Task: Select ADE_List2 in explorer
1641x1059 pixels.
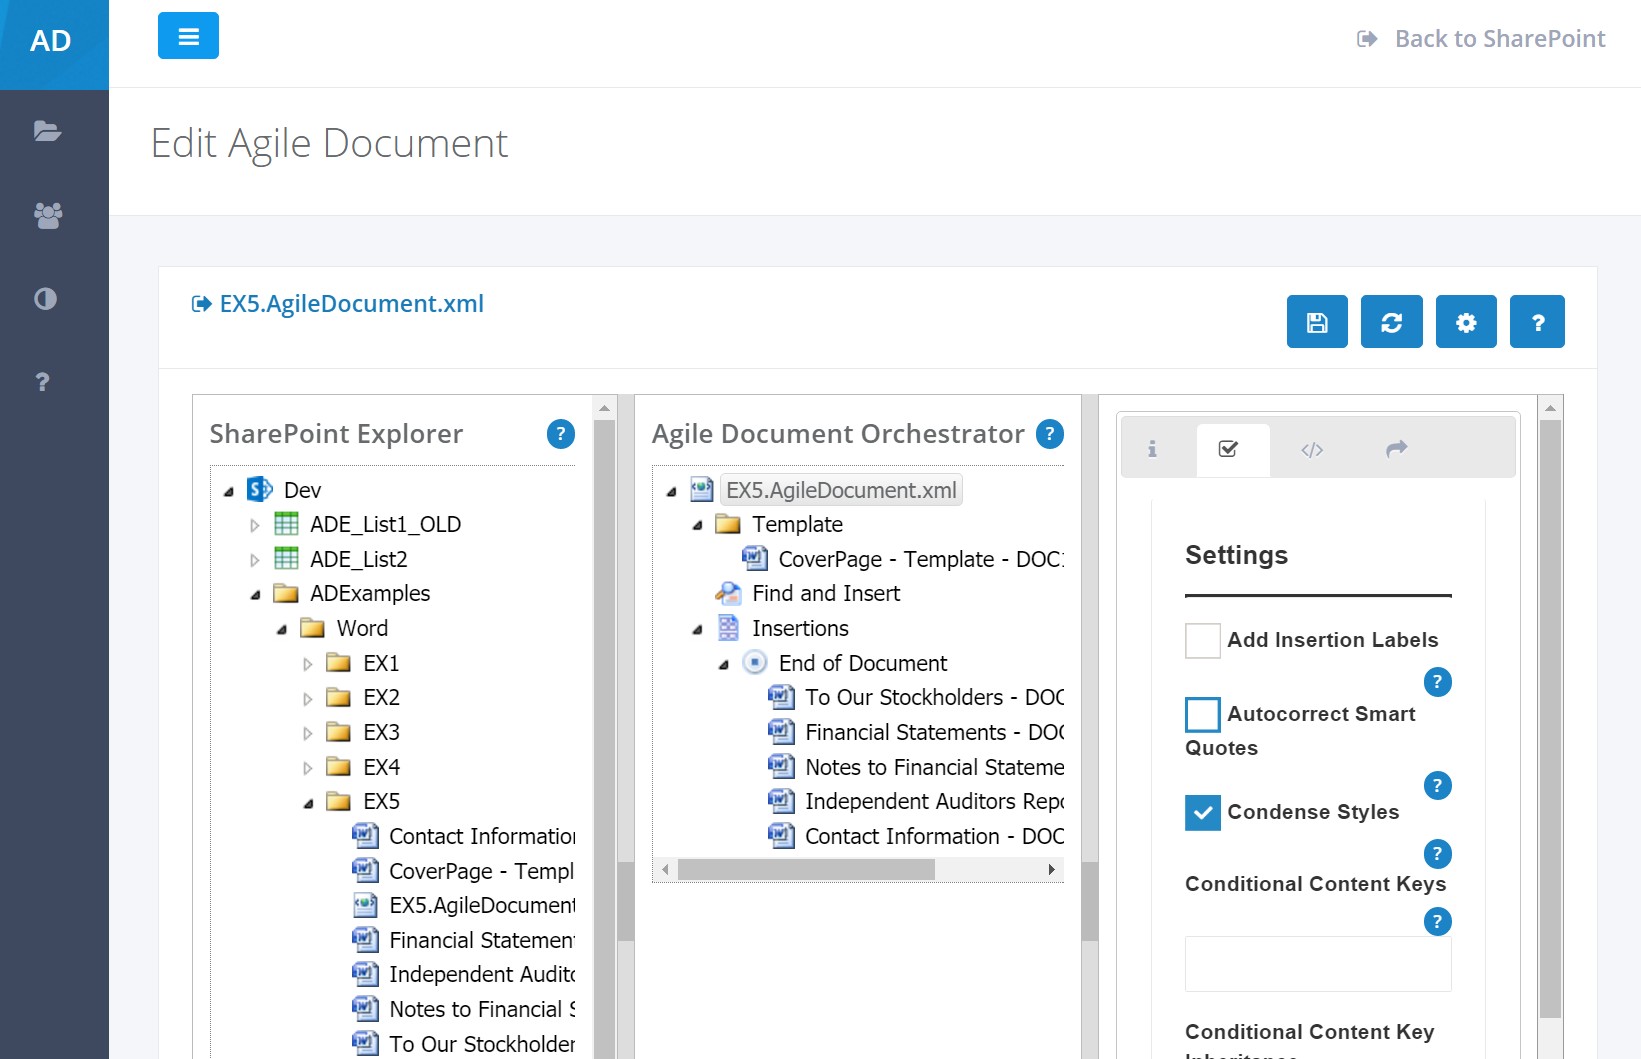Action: (359, 559)
